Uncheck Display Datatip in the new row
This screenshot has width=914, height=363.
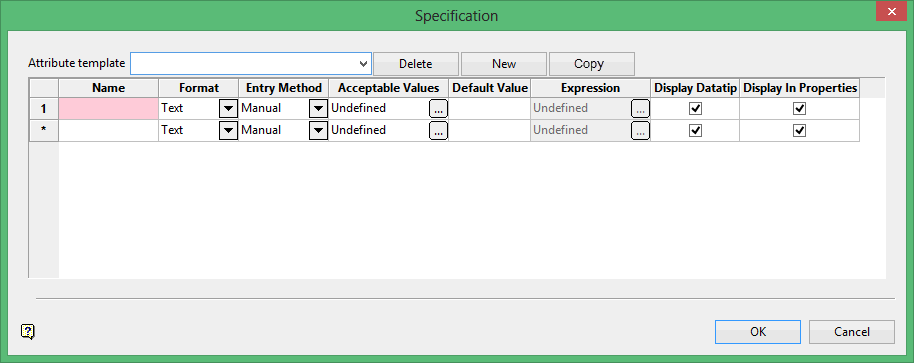pos(695,131)
